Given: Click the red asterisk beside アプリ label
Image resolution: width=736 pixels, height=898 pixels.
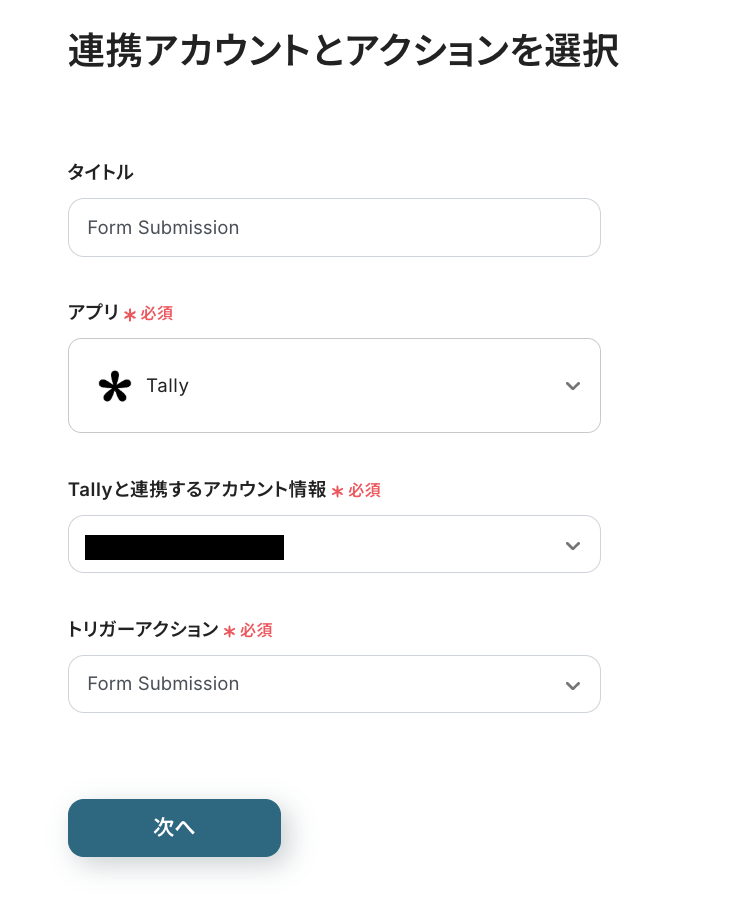Looking at the screenshot, I should click(130, 315).
